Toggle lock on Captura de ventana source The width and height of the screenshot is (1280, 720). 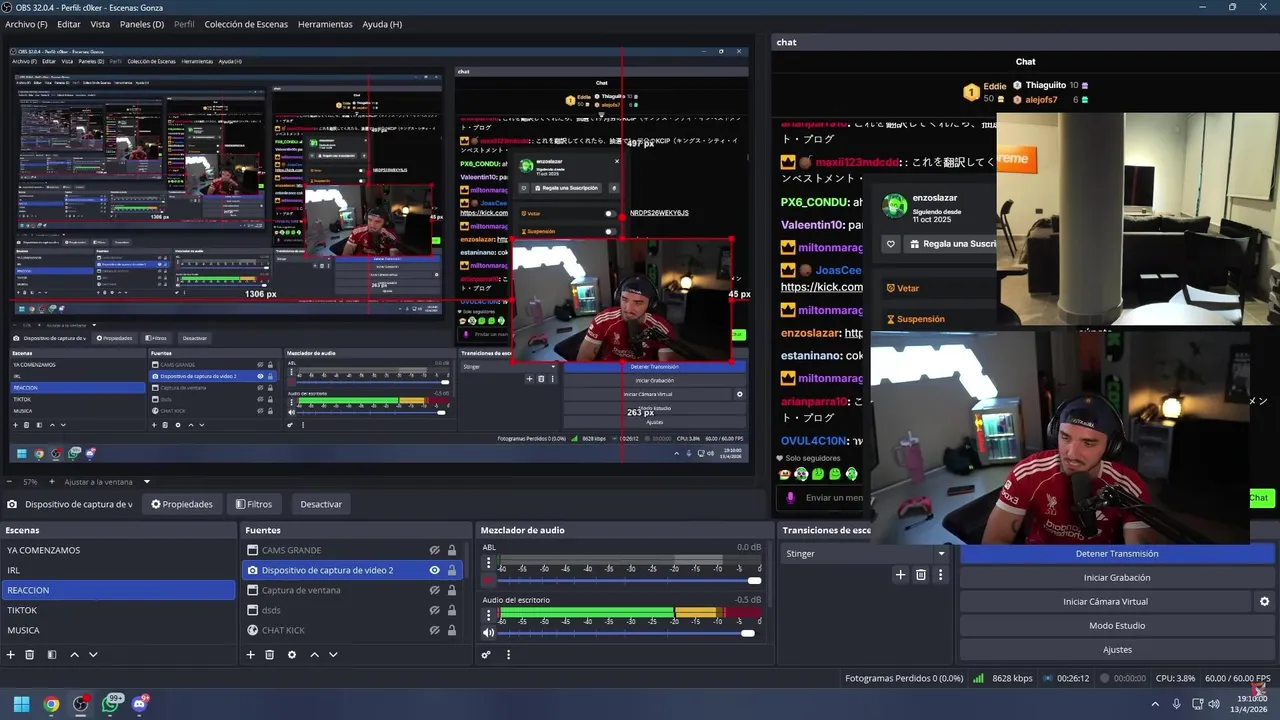(x=452, y=590)
